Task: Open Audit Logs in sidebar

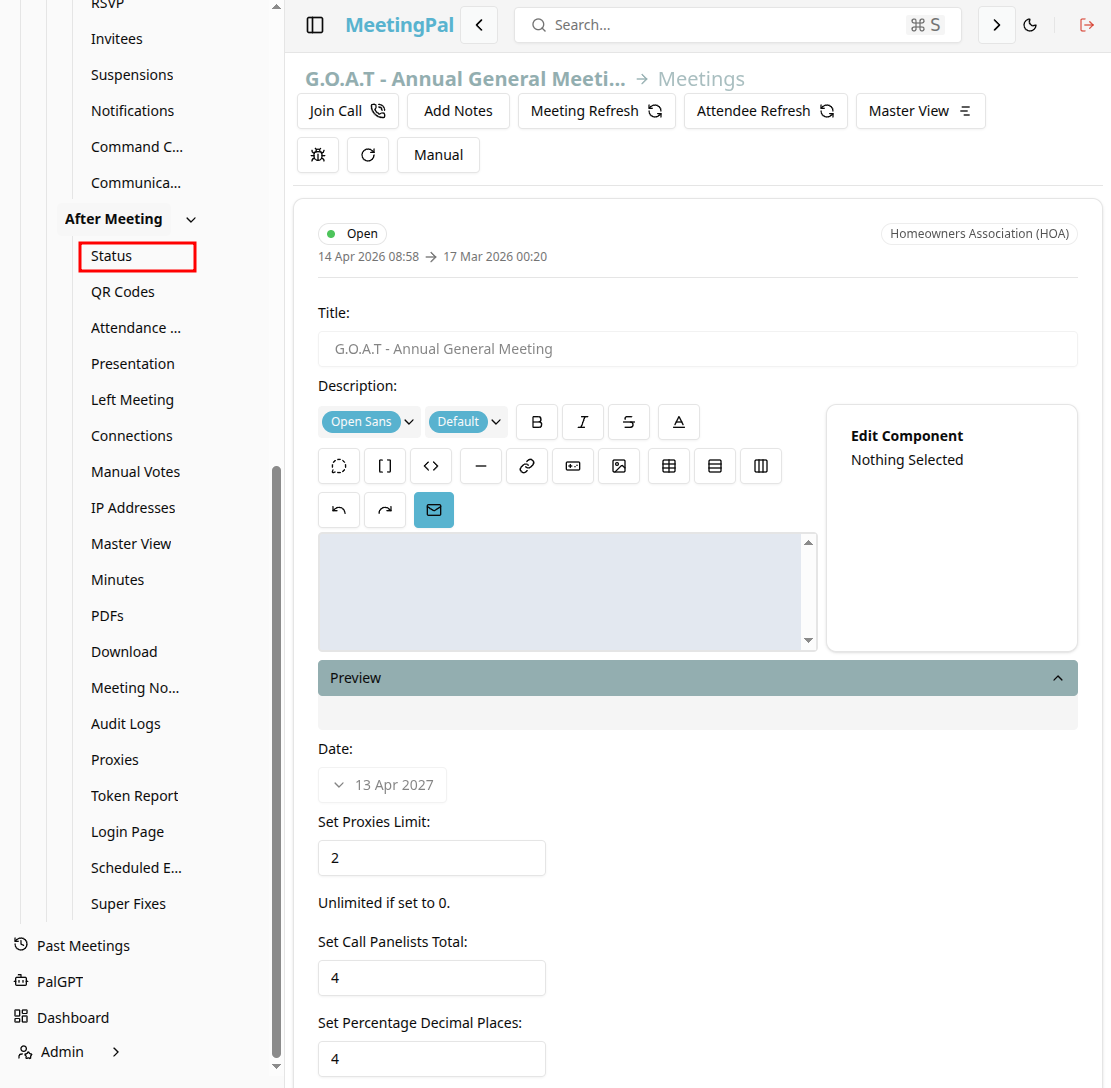Action: [x=125, y=724]
